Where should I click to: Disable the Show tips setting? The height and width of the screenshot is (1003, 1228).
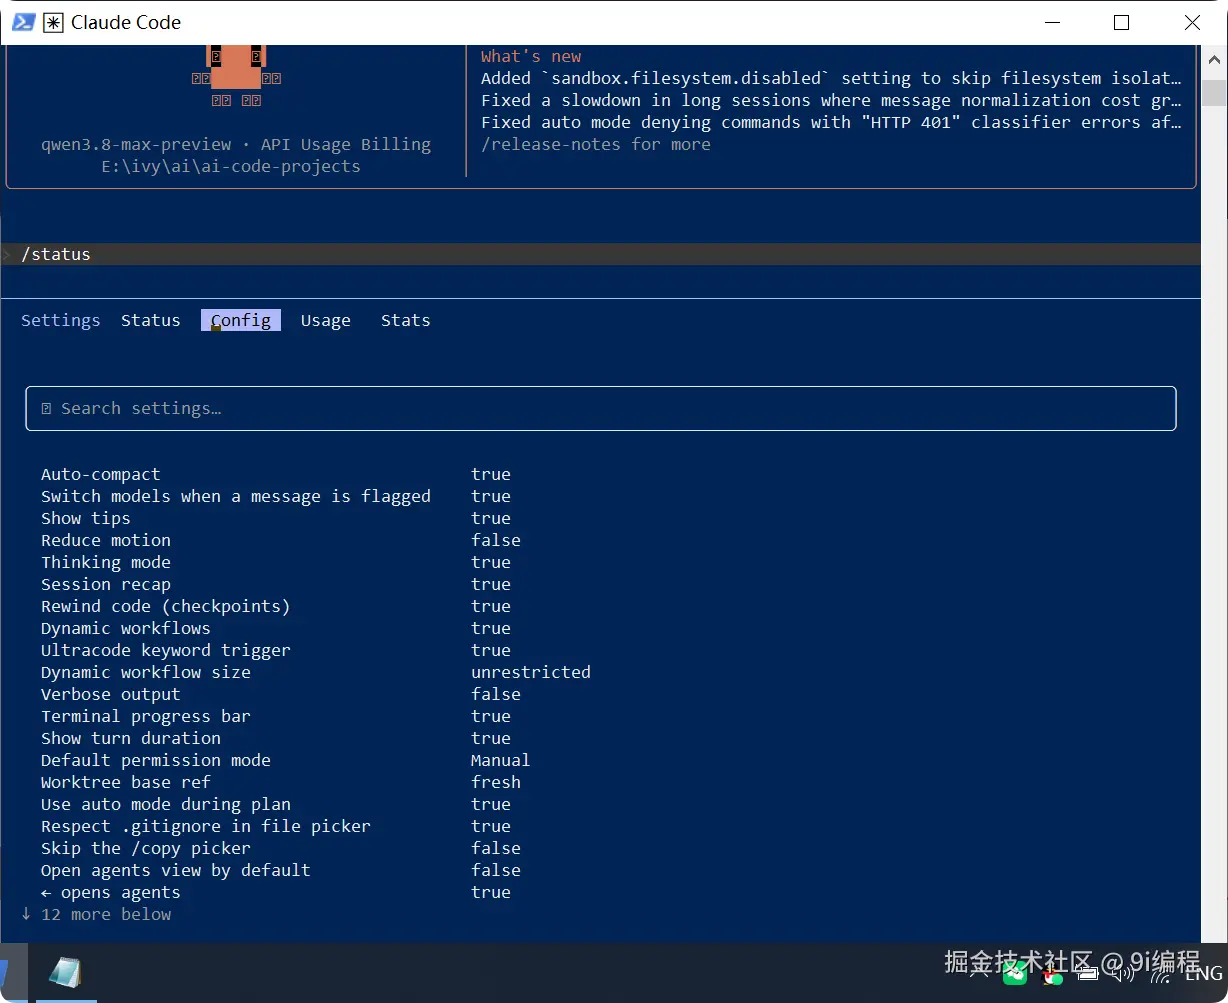(x=276, y=518)
